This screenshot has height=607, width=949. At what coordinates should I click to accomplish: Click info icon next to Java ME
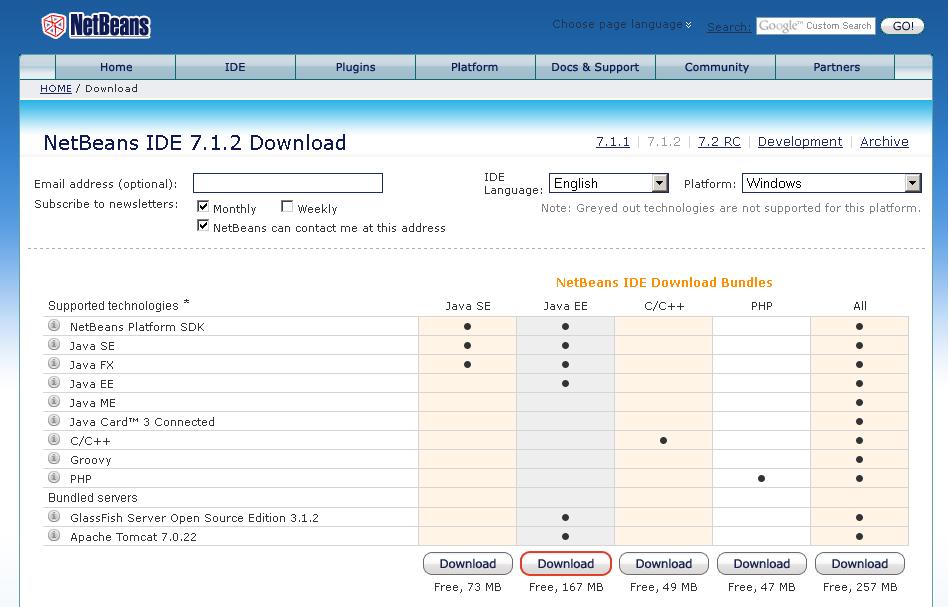click(x=54, y=402)
